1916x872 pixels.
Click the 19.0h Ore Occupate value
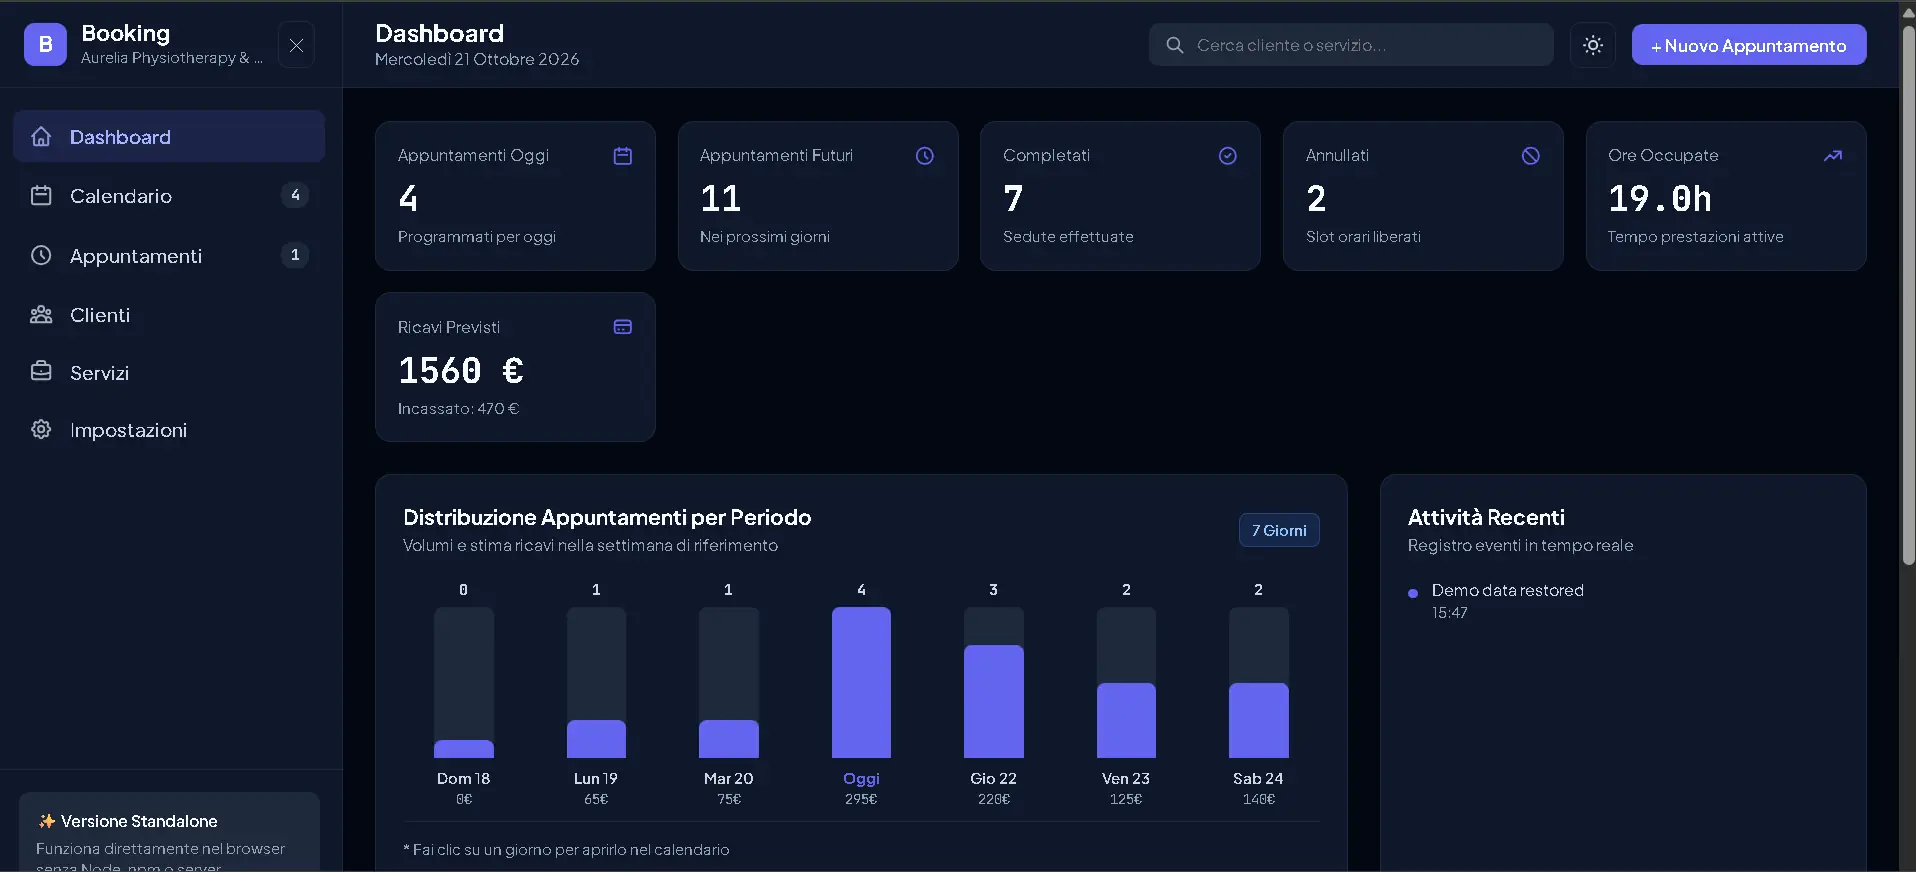click(x=1660, y=199)
